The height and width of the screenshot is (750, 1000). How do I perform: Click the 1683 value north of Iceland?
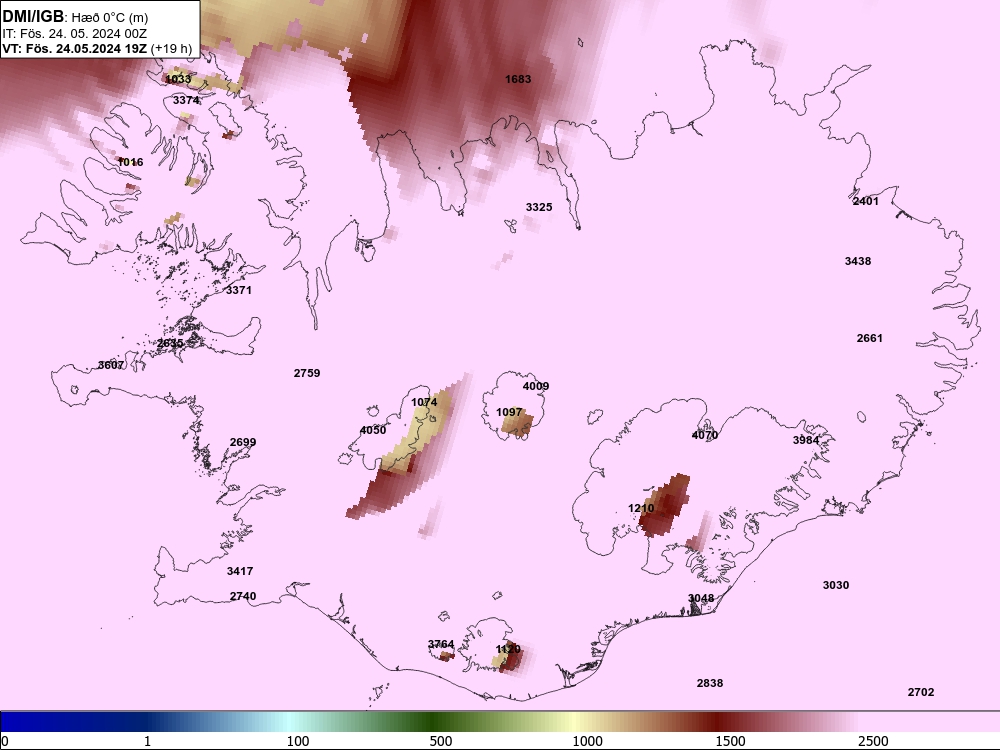click(518, 79)
